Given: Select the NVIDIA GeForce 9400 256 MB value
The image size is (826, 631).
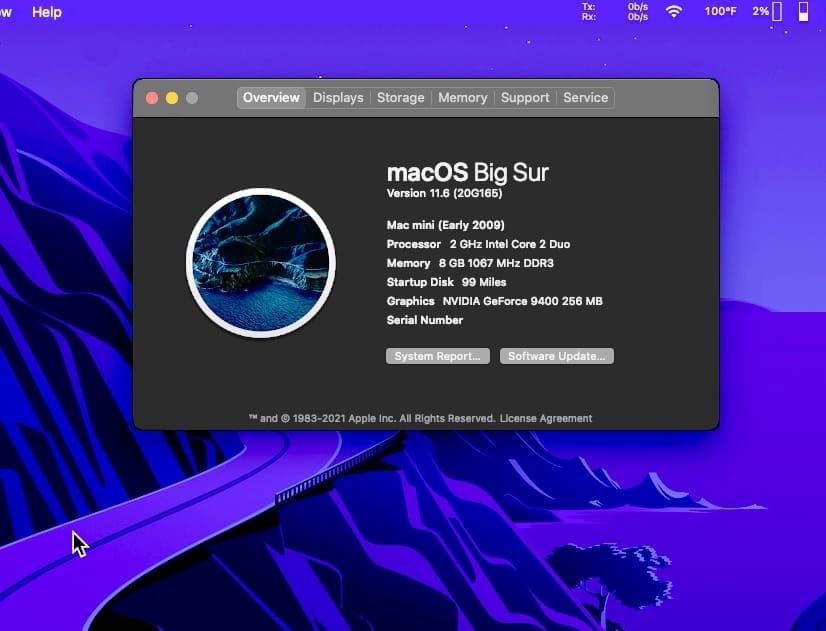Looking at the screenshot, I should [523, 301].
